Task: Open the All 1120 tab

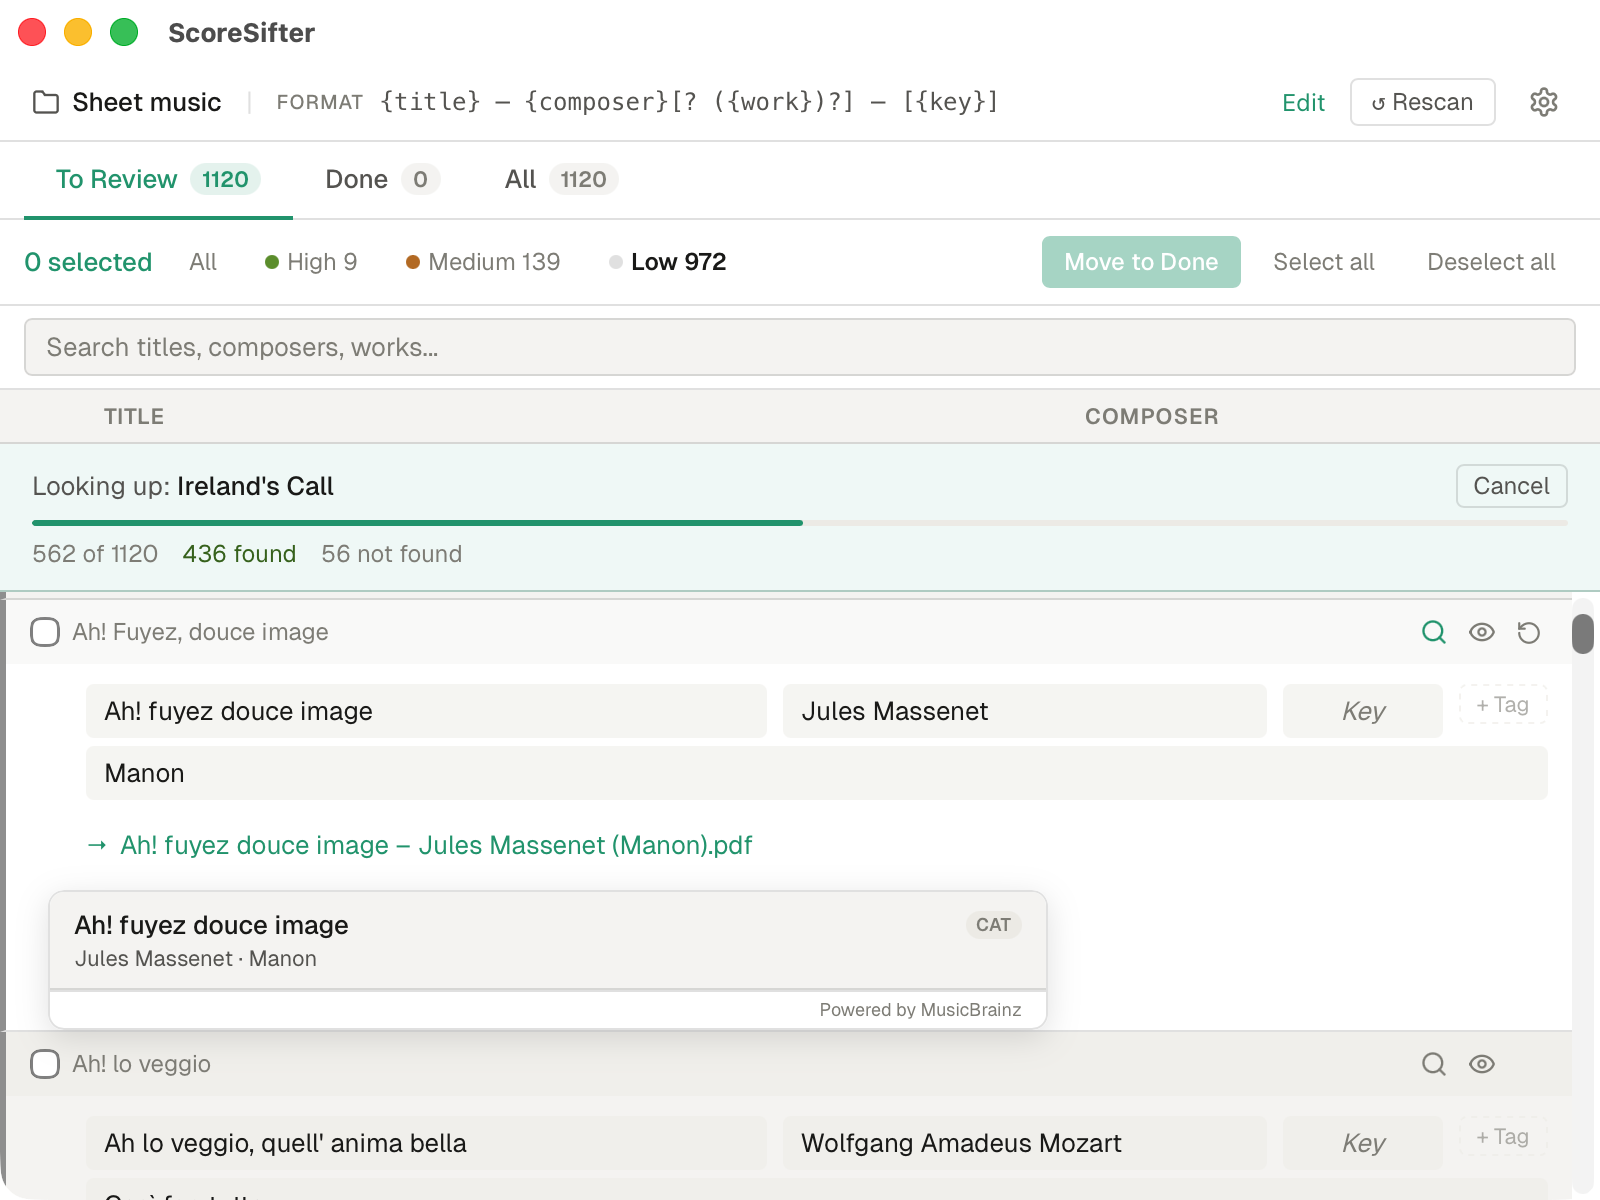Action: coord(520,179)
